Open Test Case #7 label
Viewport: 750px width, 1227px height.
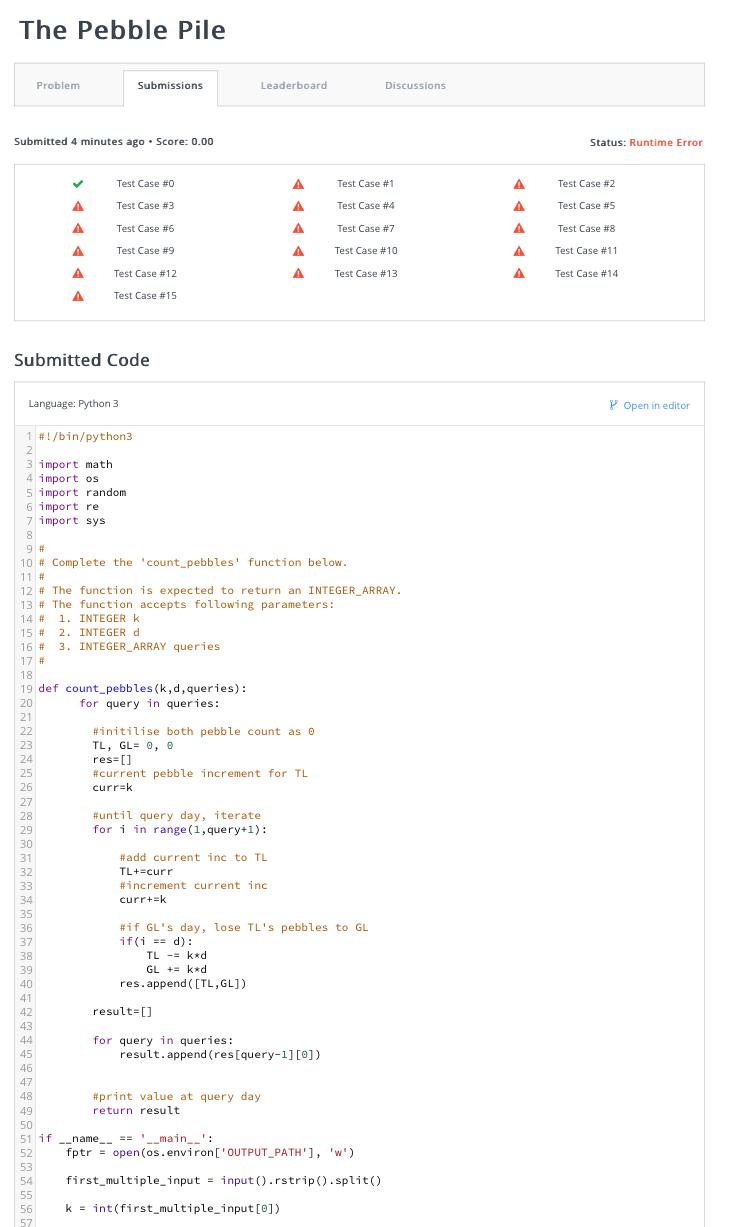[x=366, y=229]
